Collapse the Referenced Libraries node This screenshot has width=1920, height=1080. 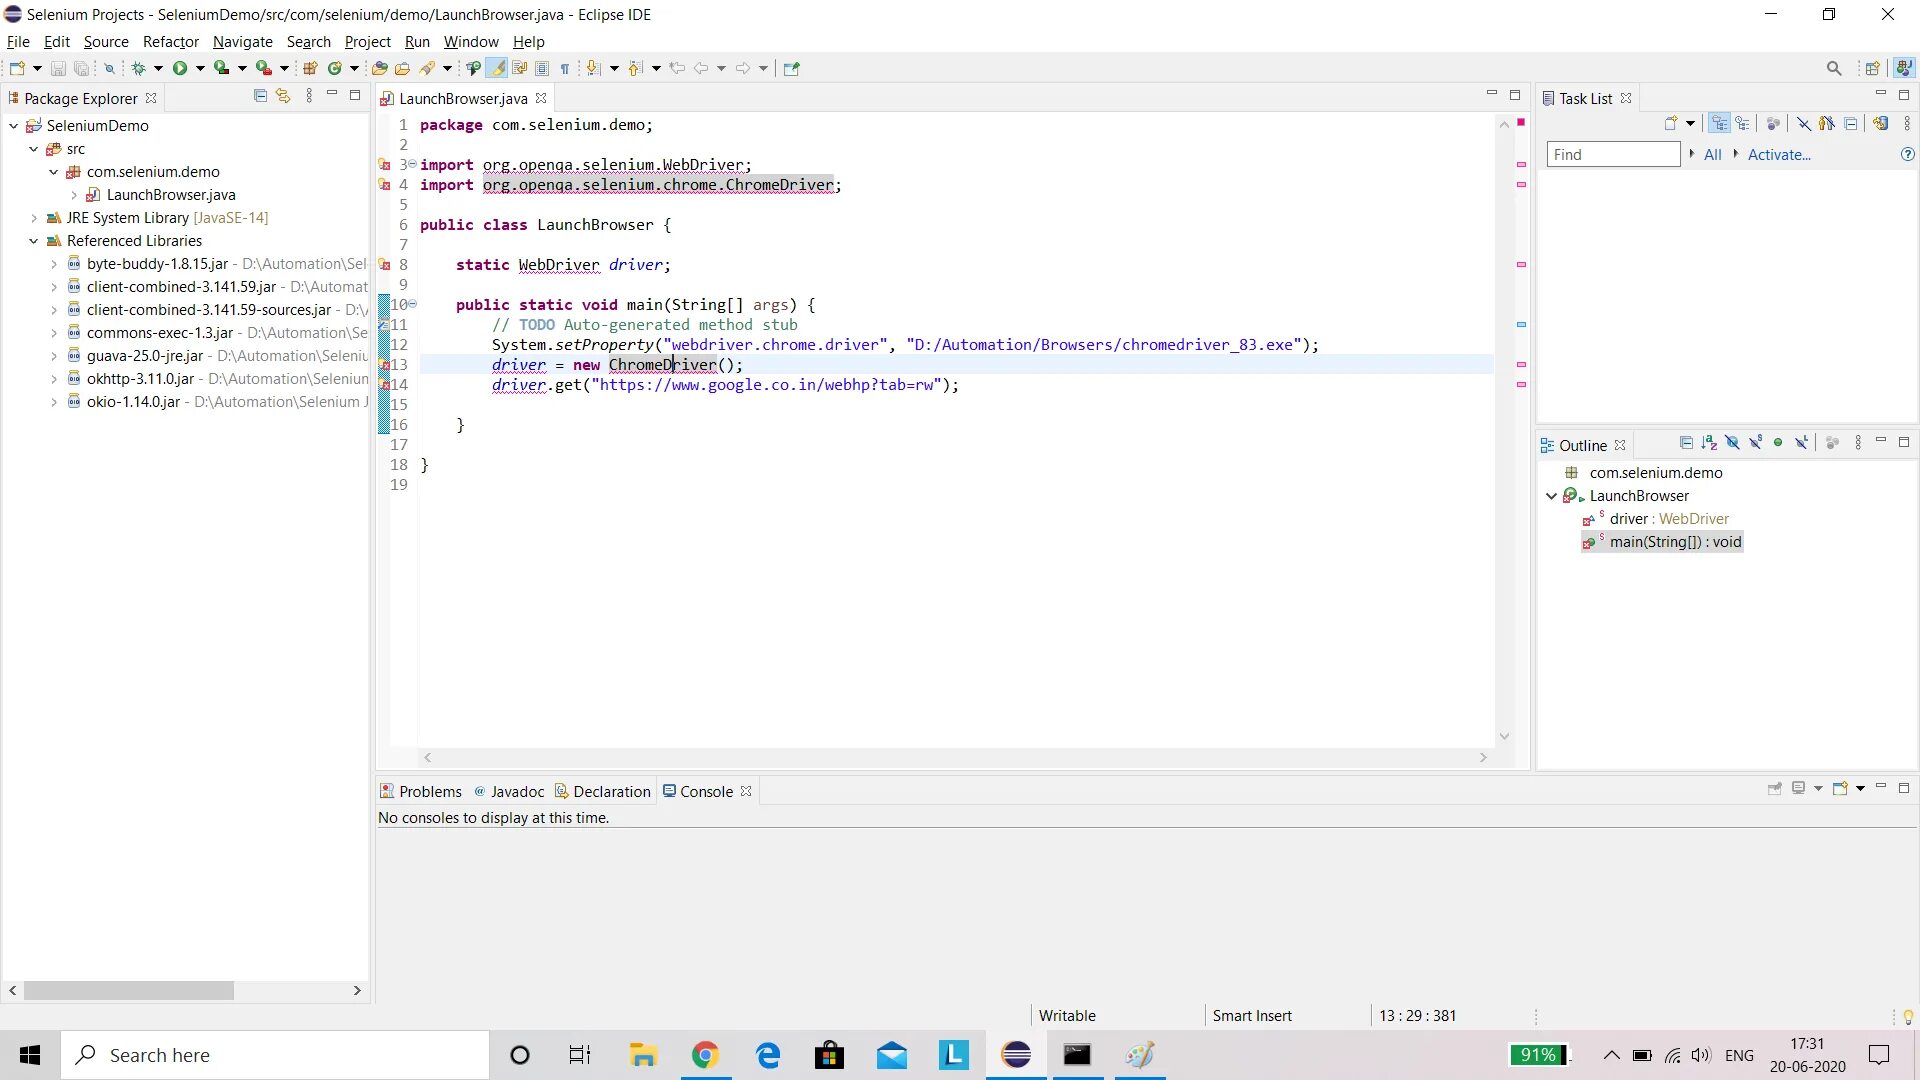click(34, 241)
